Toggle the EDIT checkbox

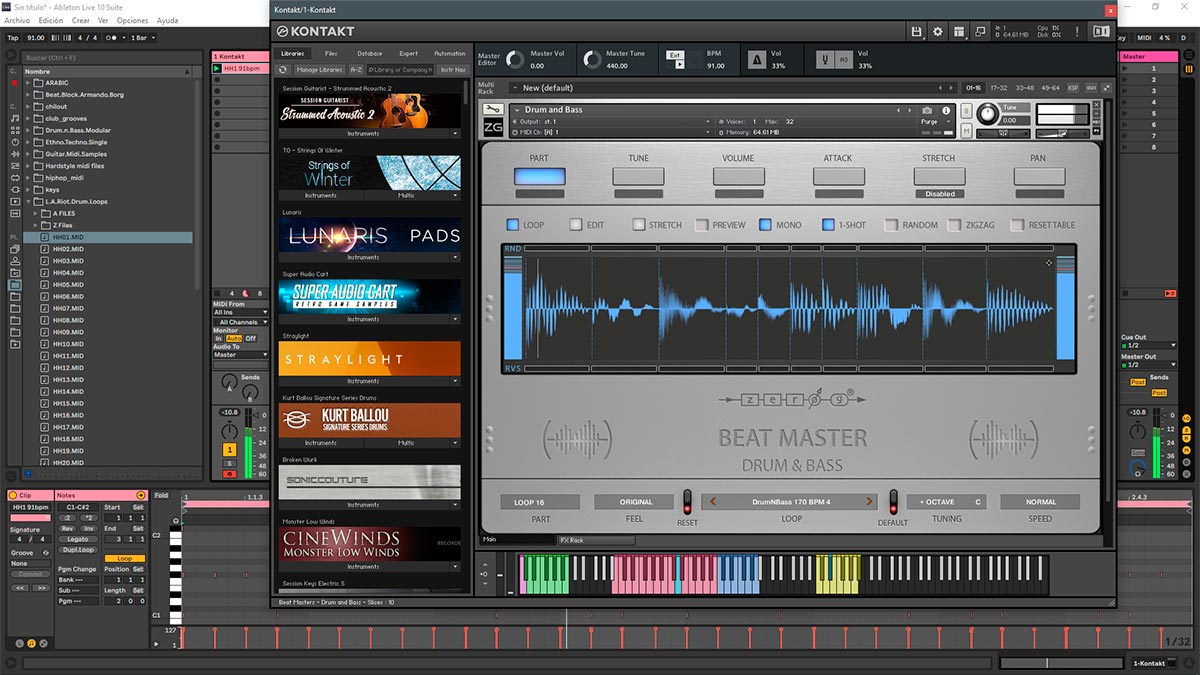point(576,225)
